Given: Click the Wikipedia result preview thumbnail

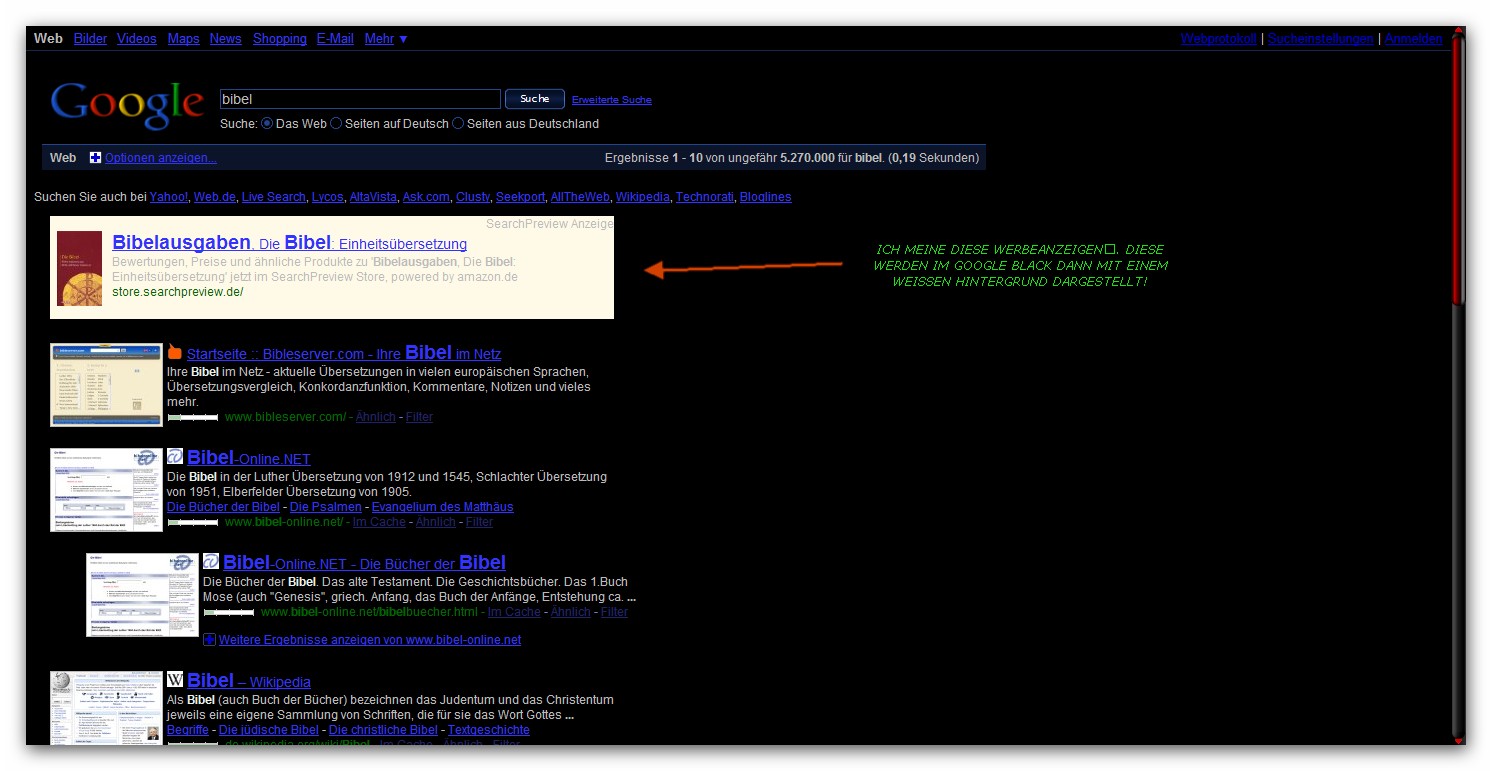Looking at the screenshot, I should tap(106, 708).
